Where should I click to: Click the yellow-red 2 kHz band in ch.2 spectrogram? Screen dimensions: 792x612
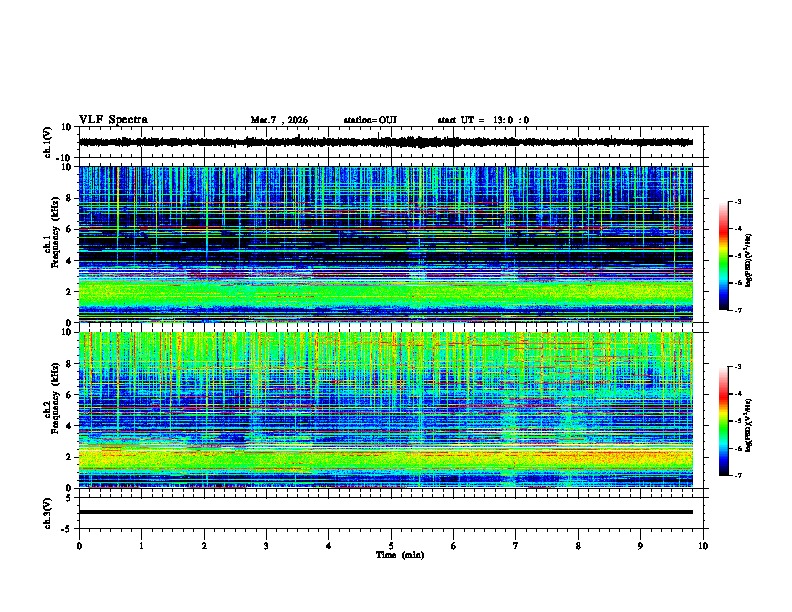tap(386, 460)
